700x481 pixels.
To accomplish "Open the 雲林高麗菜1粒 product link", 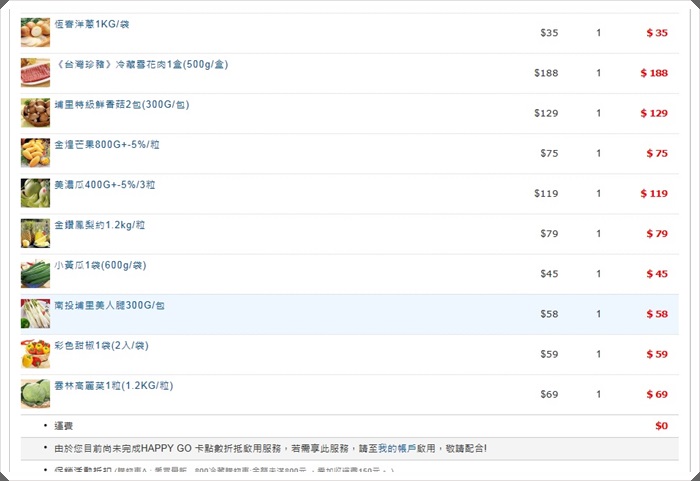I will [113, 385].
